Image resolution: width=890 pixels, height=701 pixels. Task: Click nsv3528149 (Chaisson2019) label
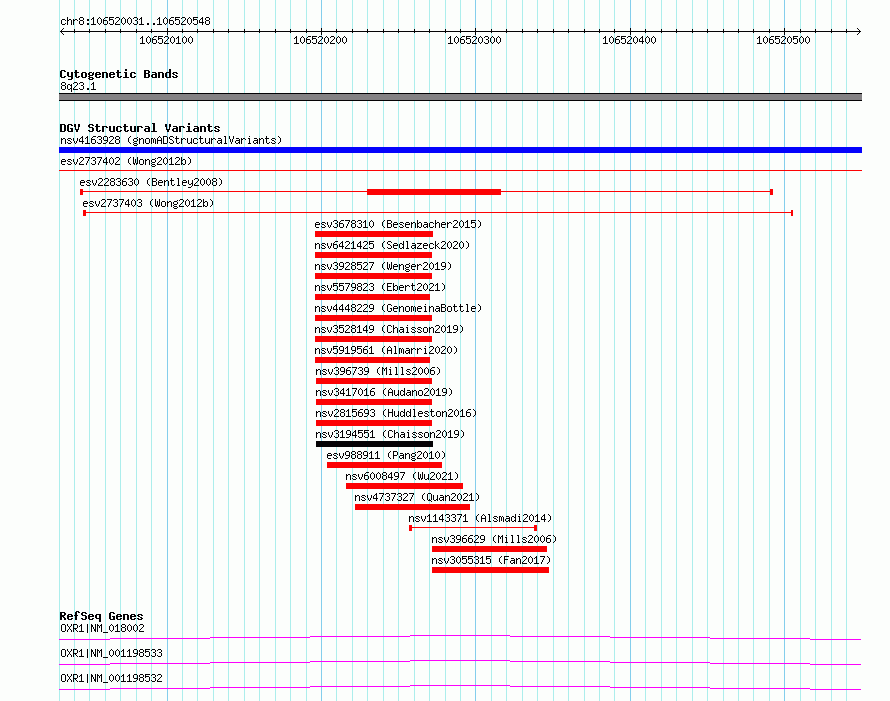click(x=389, y=329)
